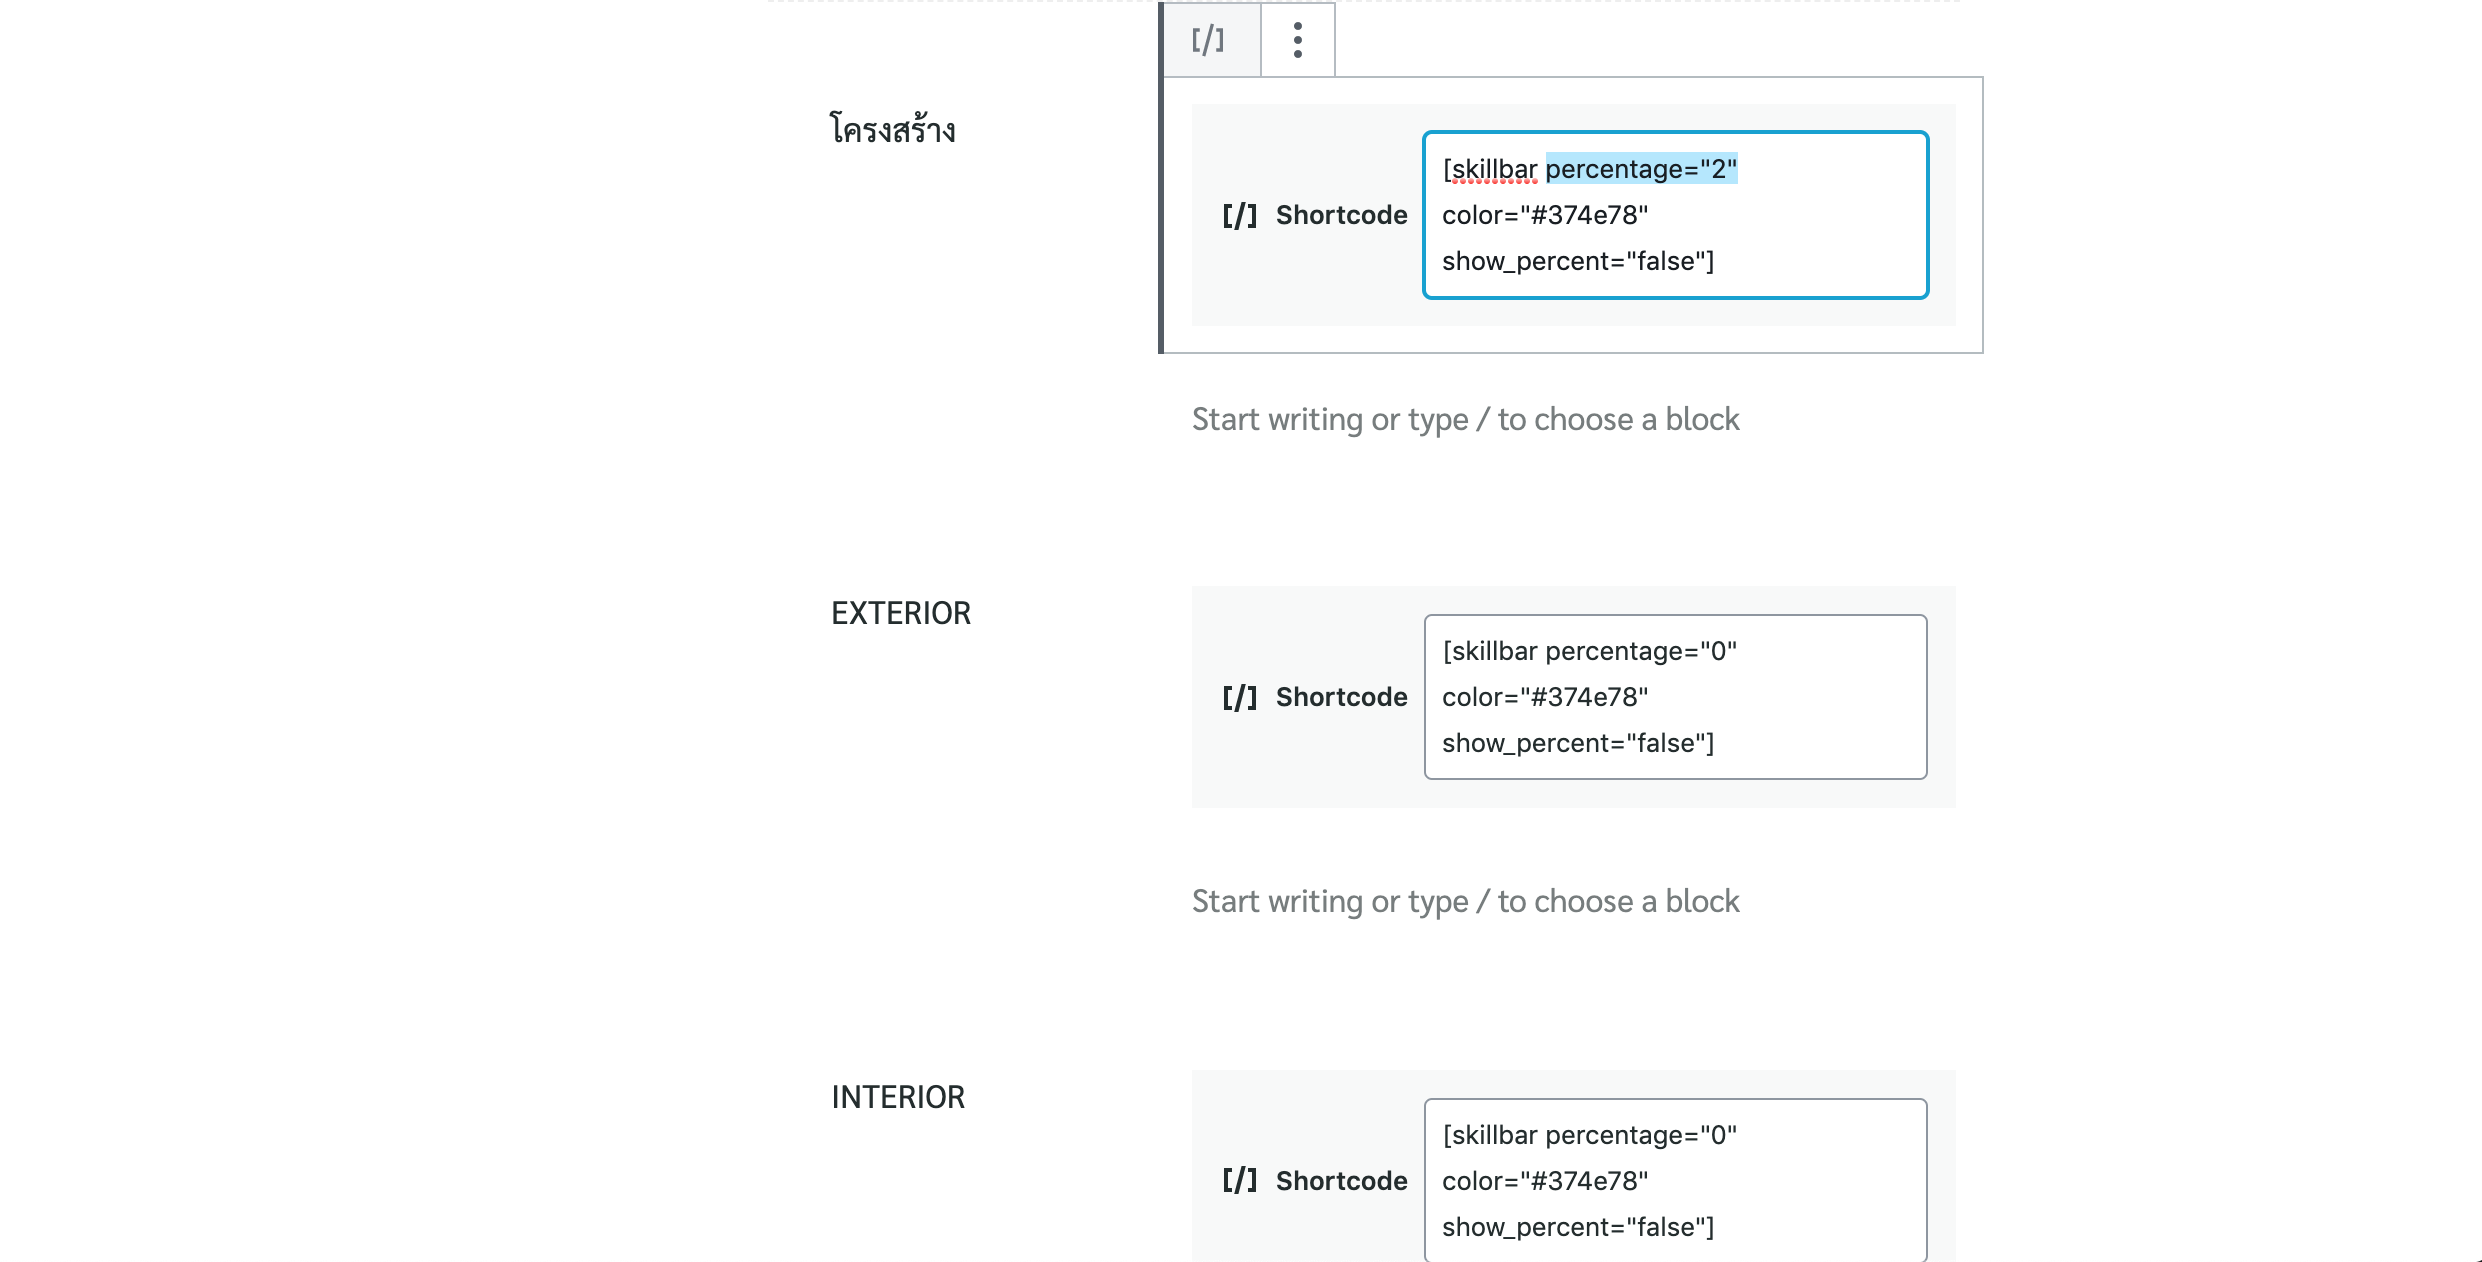Image resolution: width=2482 pixels, height=1262 pixels.
Task: Click the color line in the INTERIOR shortcode
Action: click(x=1545, y=1181)
